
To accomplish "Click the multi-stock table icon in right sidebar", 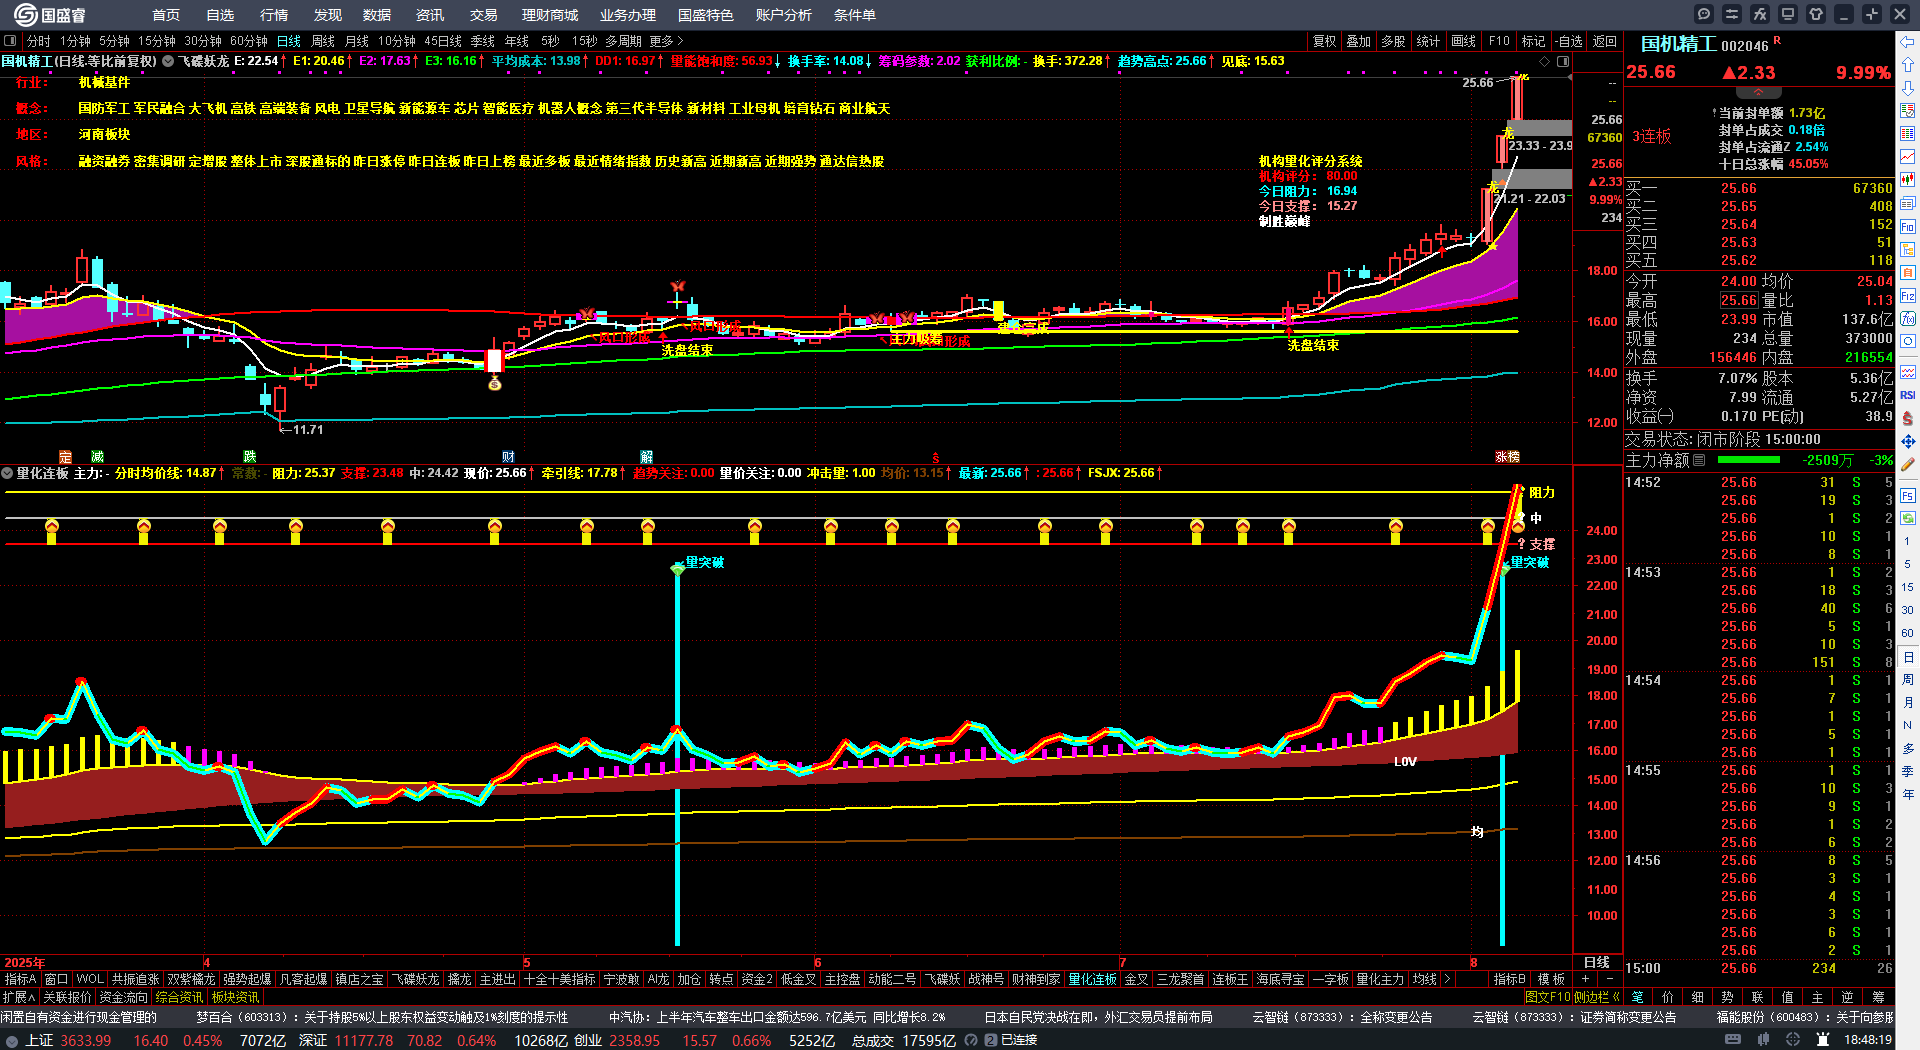I will (1908, 134).
